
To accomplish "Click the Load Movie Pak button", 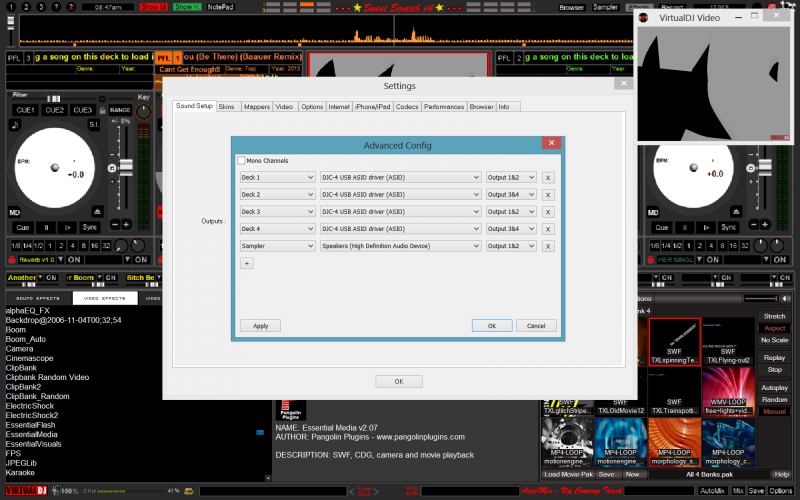I will 568,474.
